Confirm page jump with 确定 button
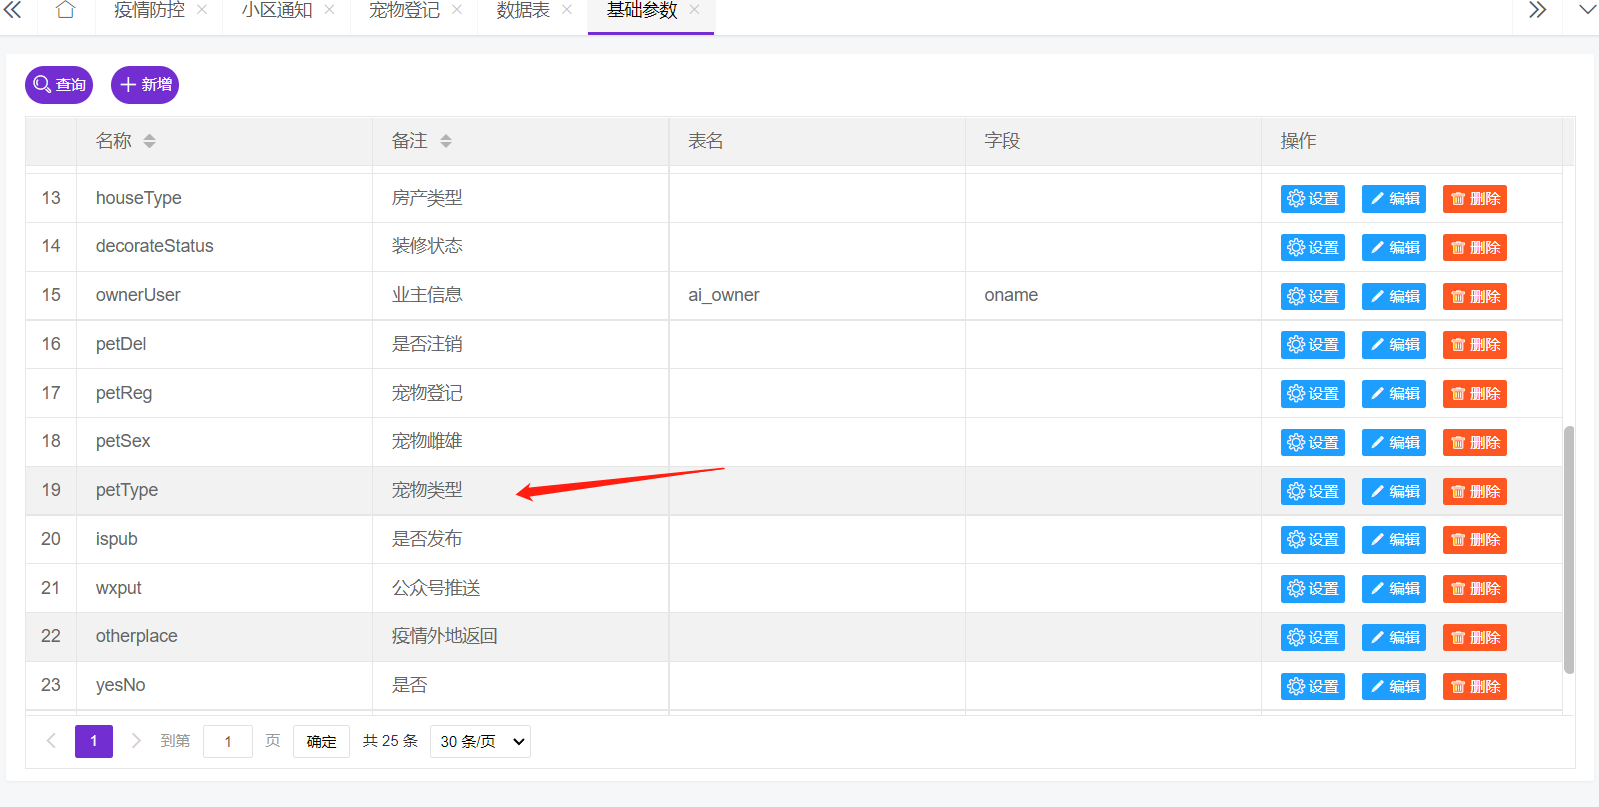Image resolution: width=1599 pixels, height=807 pixels. [x=321, y=741]
